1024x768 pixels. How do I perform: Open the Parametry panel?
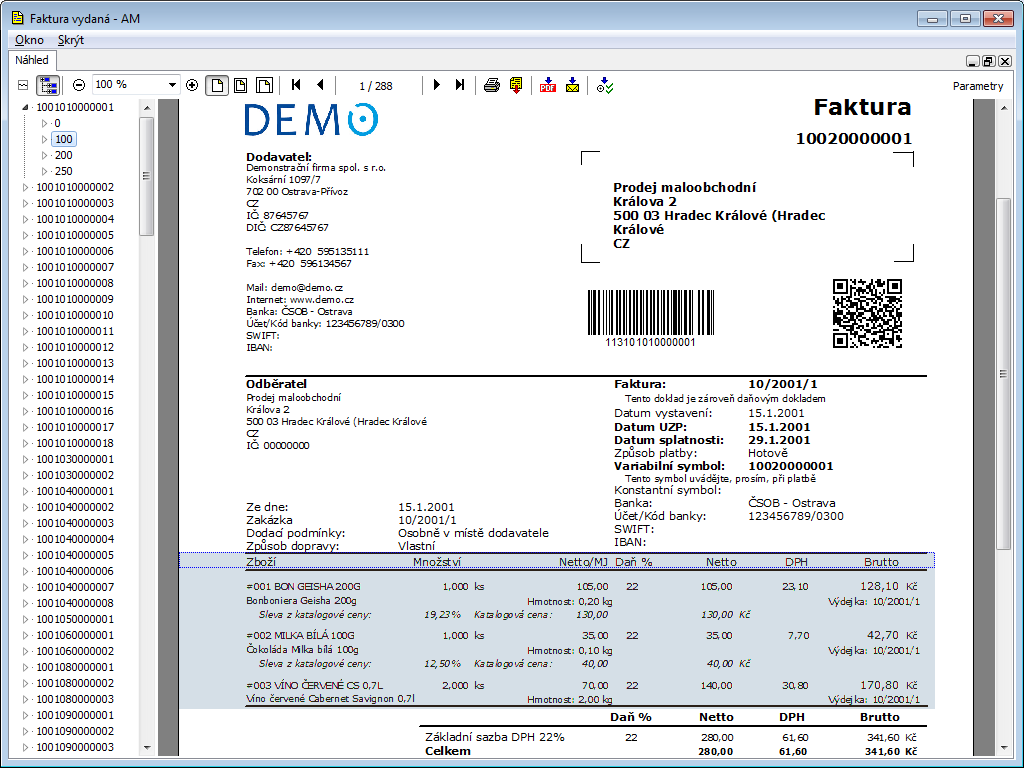click(978, 86)
